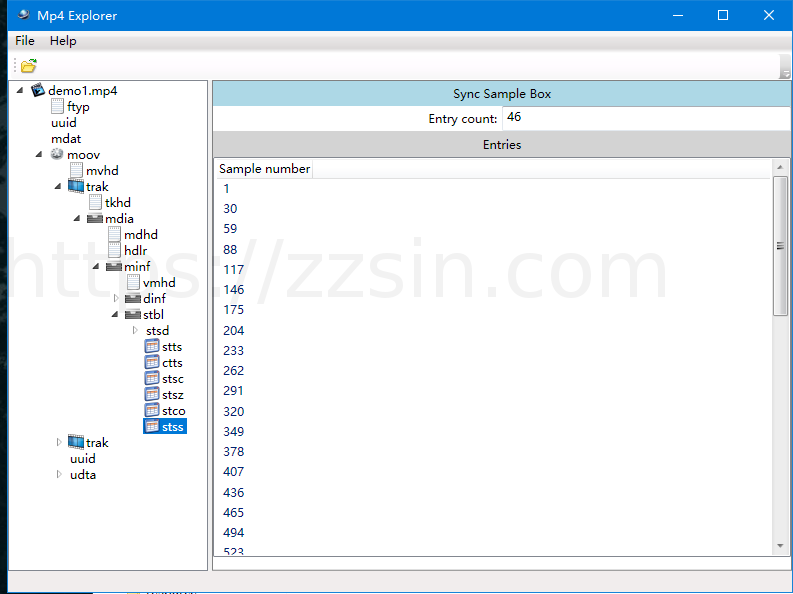This screenshot has width=793, height=594.
Task: Click the stco table box icon
Action: tap(152, 411)
